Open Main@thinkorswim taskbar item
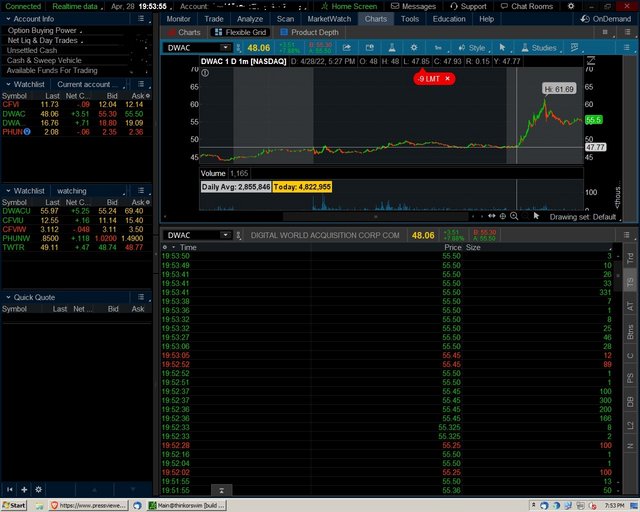 point(187,505)
